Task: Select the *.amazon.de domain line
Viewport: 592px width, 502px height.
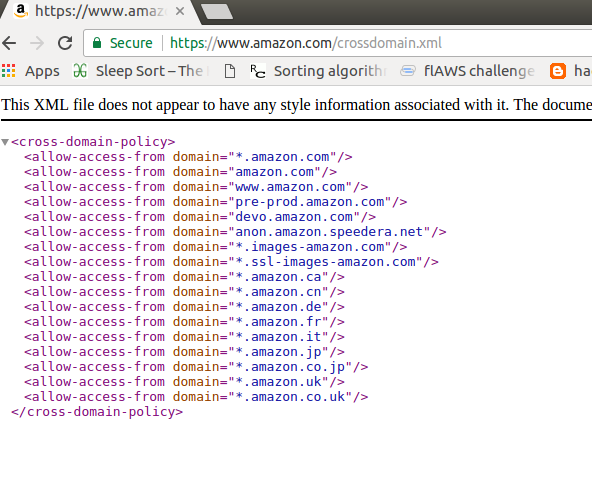Action: 185,307
